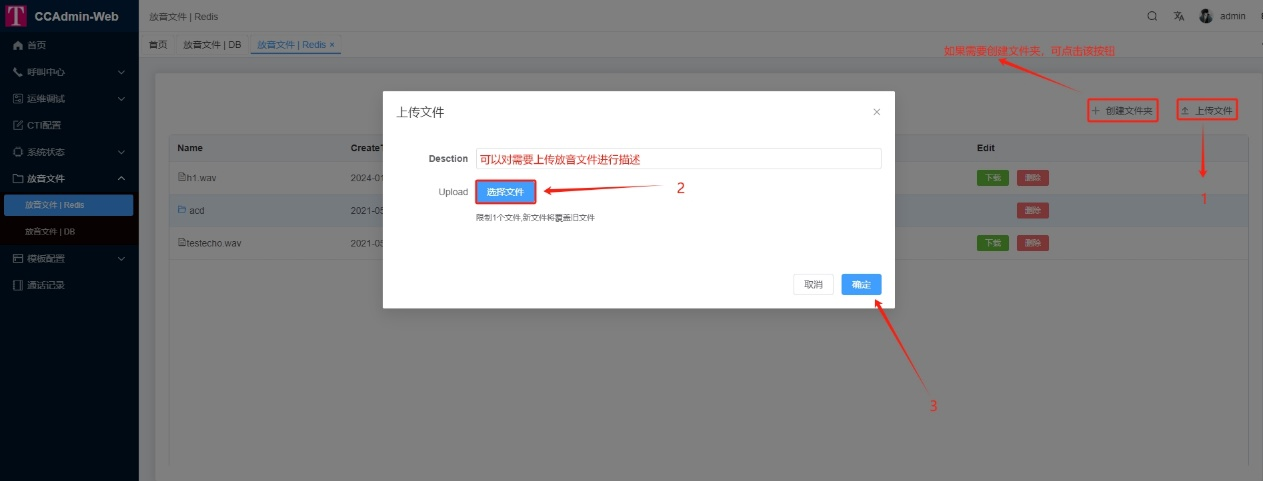Screen dimensions: 1263x481
Task: Expand the 系统状态 menu chevron
Action: pos(121,152)
